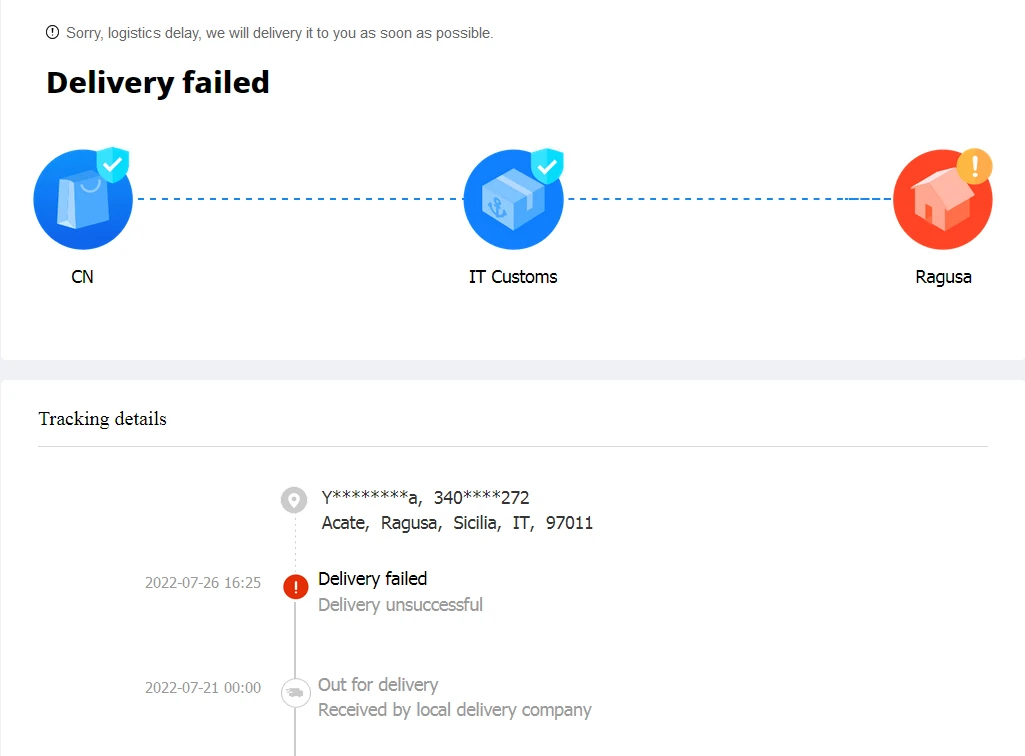Click the delivery truck timeline icon

tap(295, 692)
